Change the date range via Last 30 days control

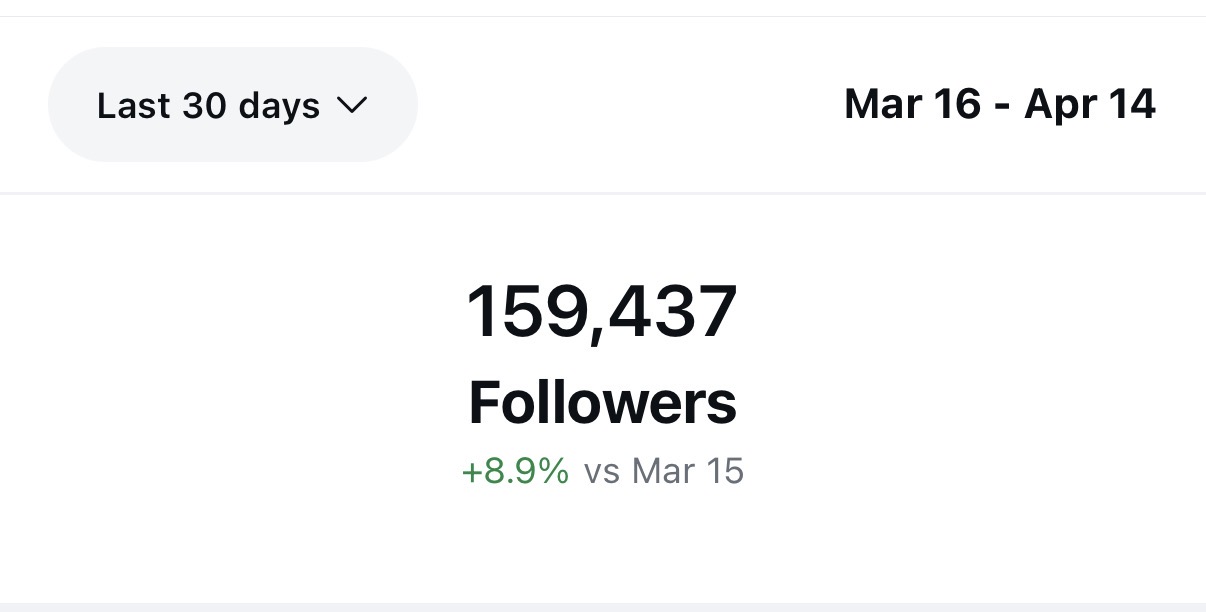(x=232, y=104)
